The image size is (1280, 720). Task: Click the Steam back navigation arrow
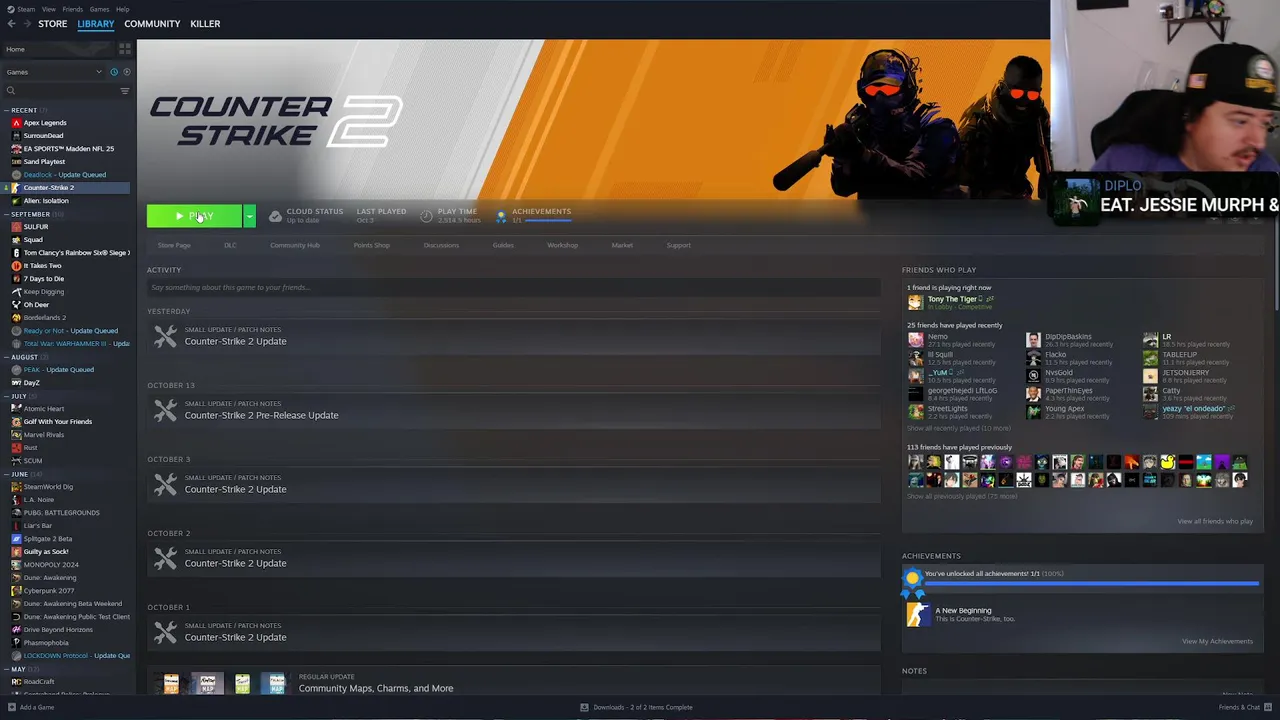click(x=10, y=23)
